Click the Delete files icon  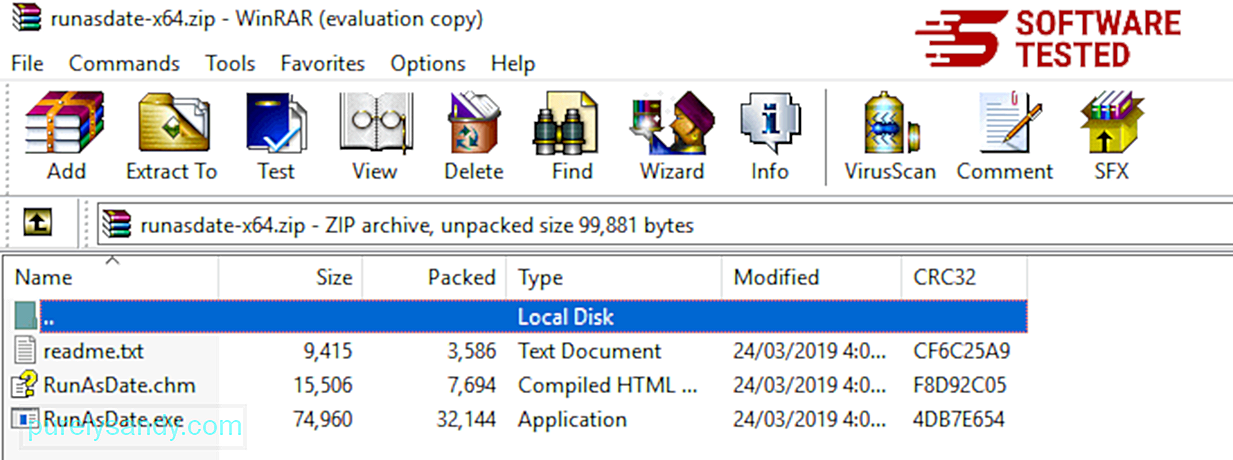pos(473,137)
